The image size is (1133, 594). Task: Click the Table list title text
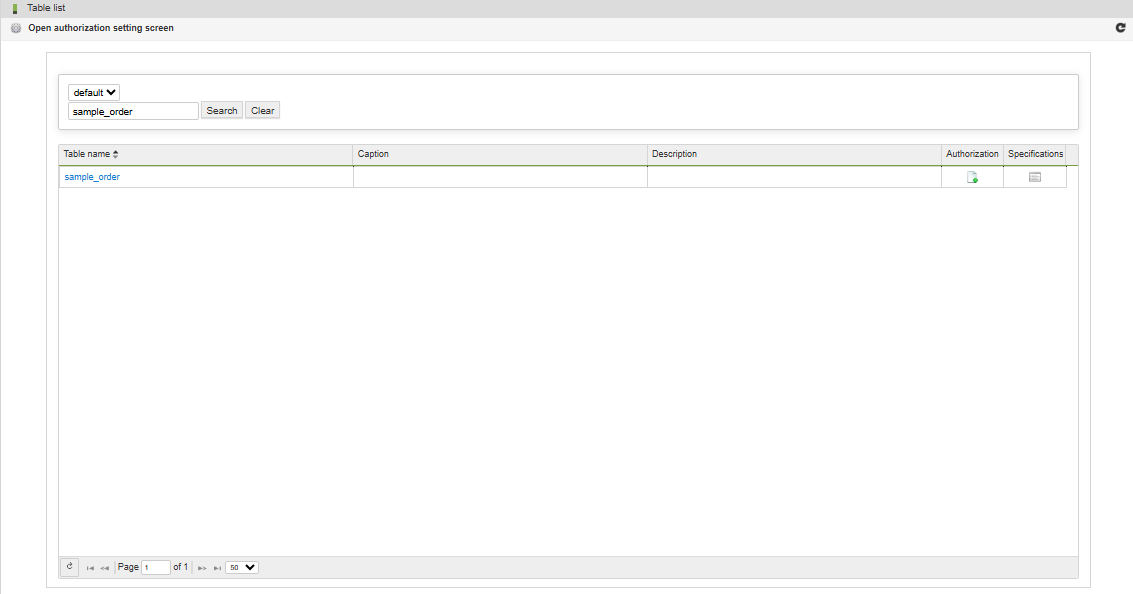click(x=46, y=8)
